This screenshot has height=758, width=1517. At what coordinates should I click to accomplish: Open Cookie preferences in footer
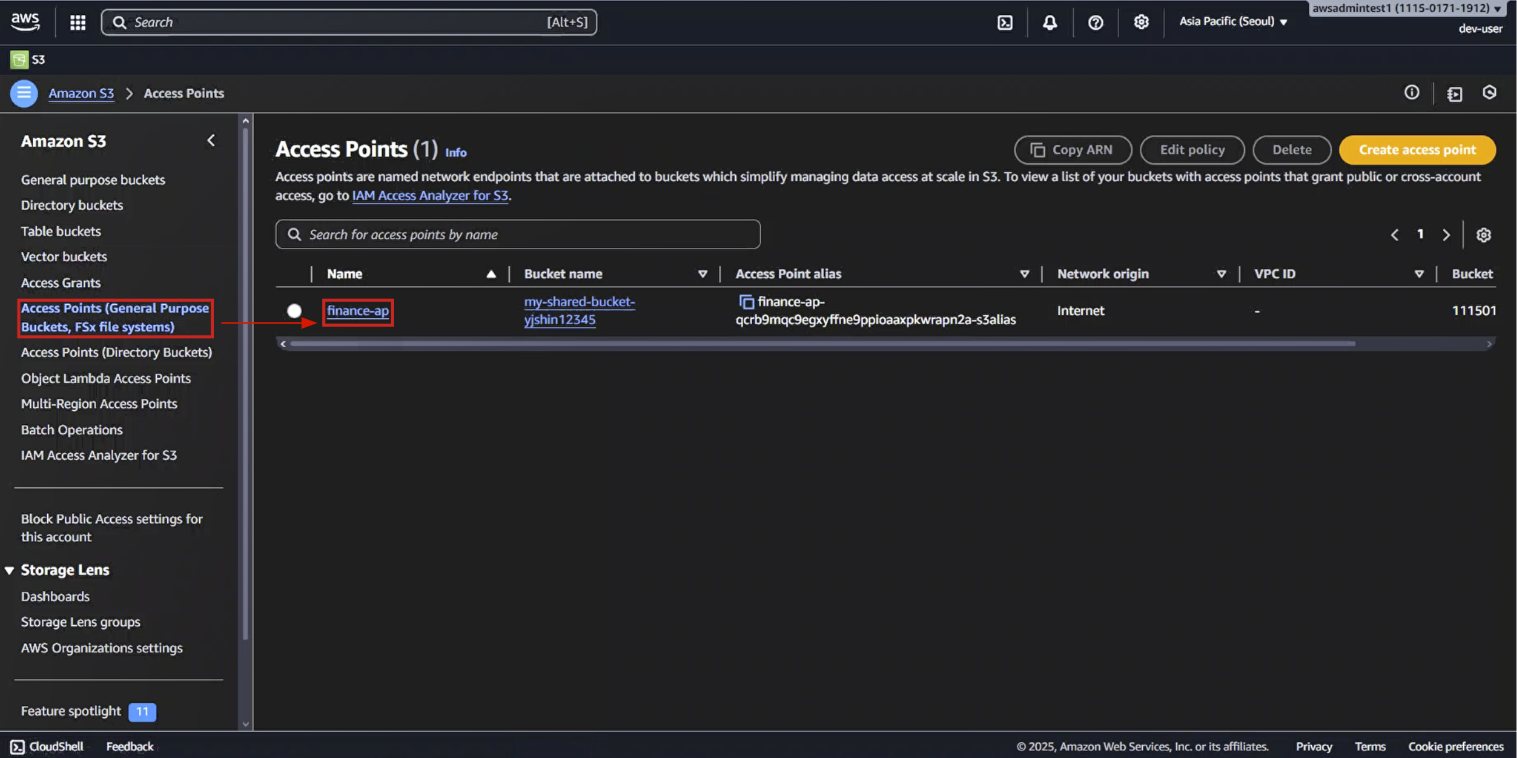coord(1456,746)
